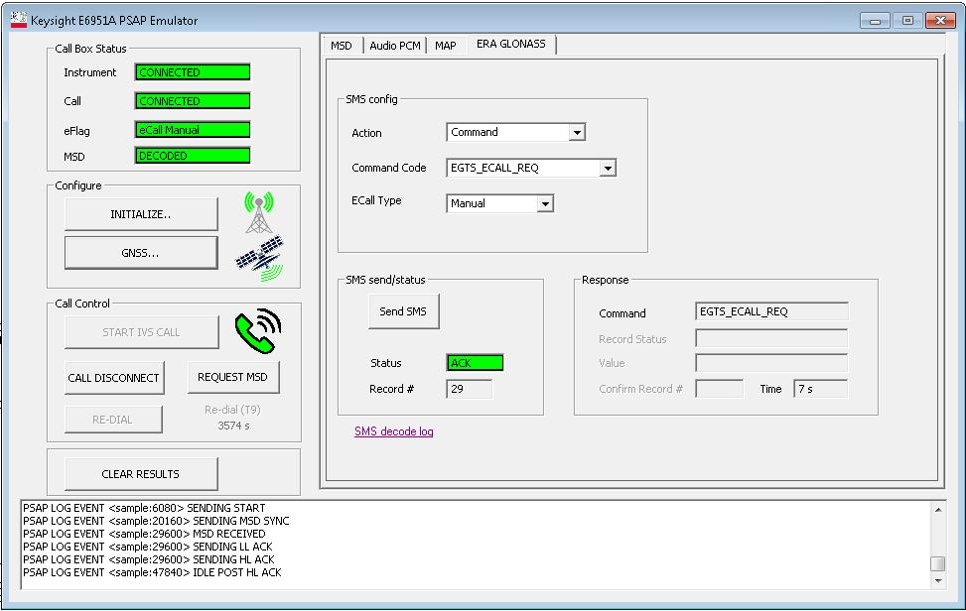Click the Keysight app icon in title bar
The width and height of the screenshot is (966, 611).
coord(18,20)
